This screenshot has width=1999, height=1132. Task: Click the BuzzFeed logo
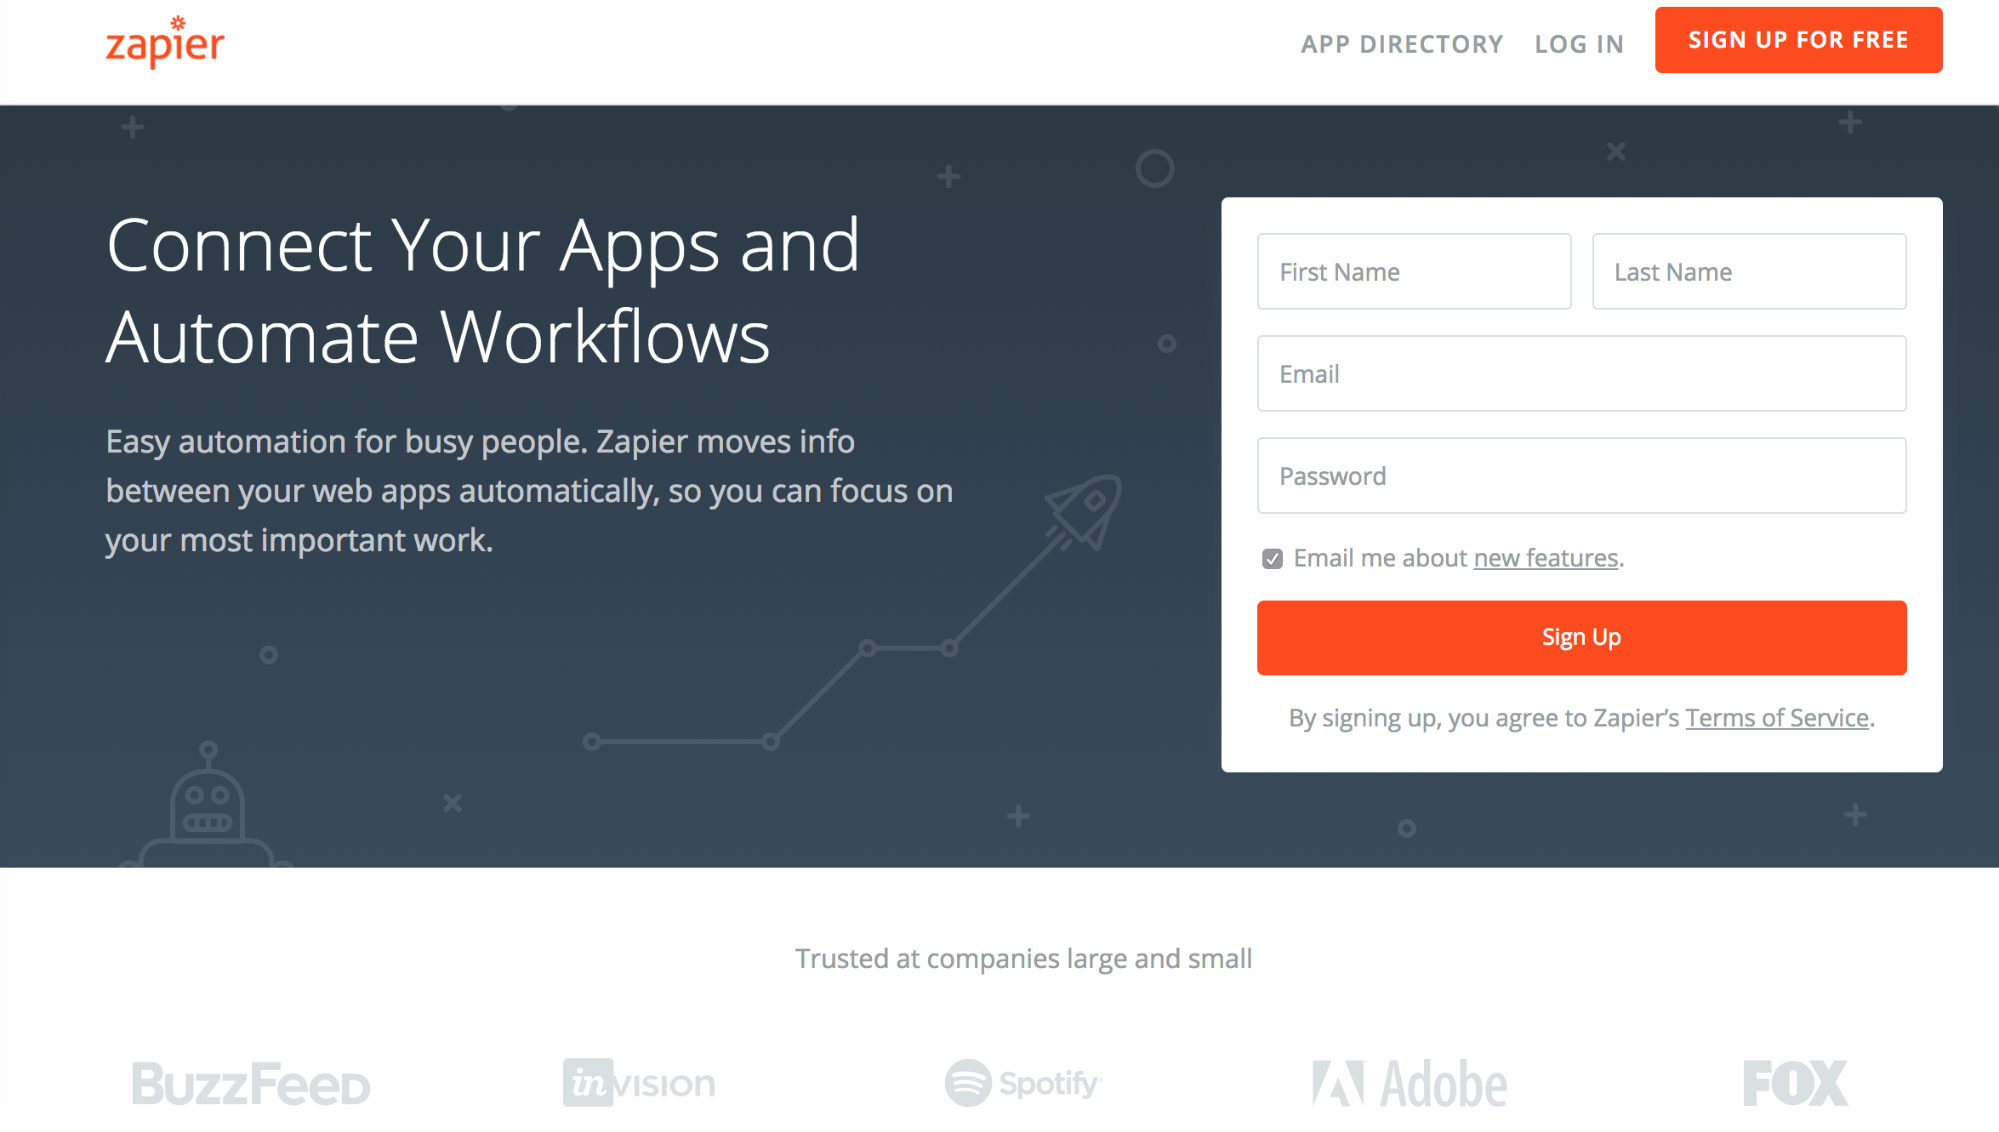(x=251, y=1084)
